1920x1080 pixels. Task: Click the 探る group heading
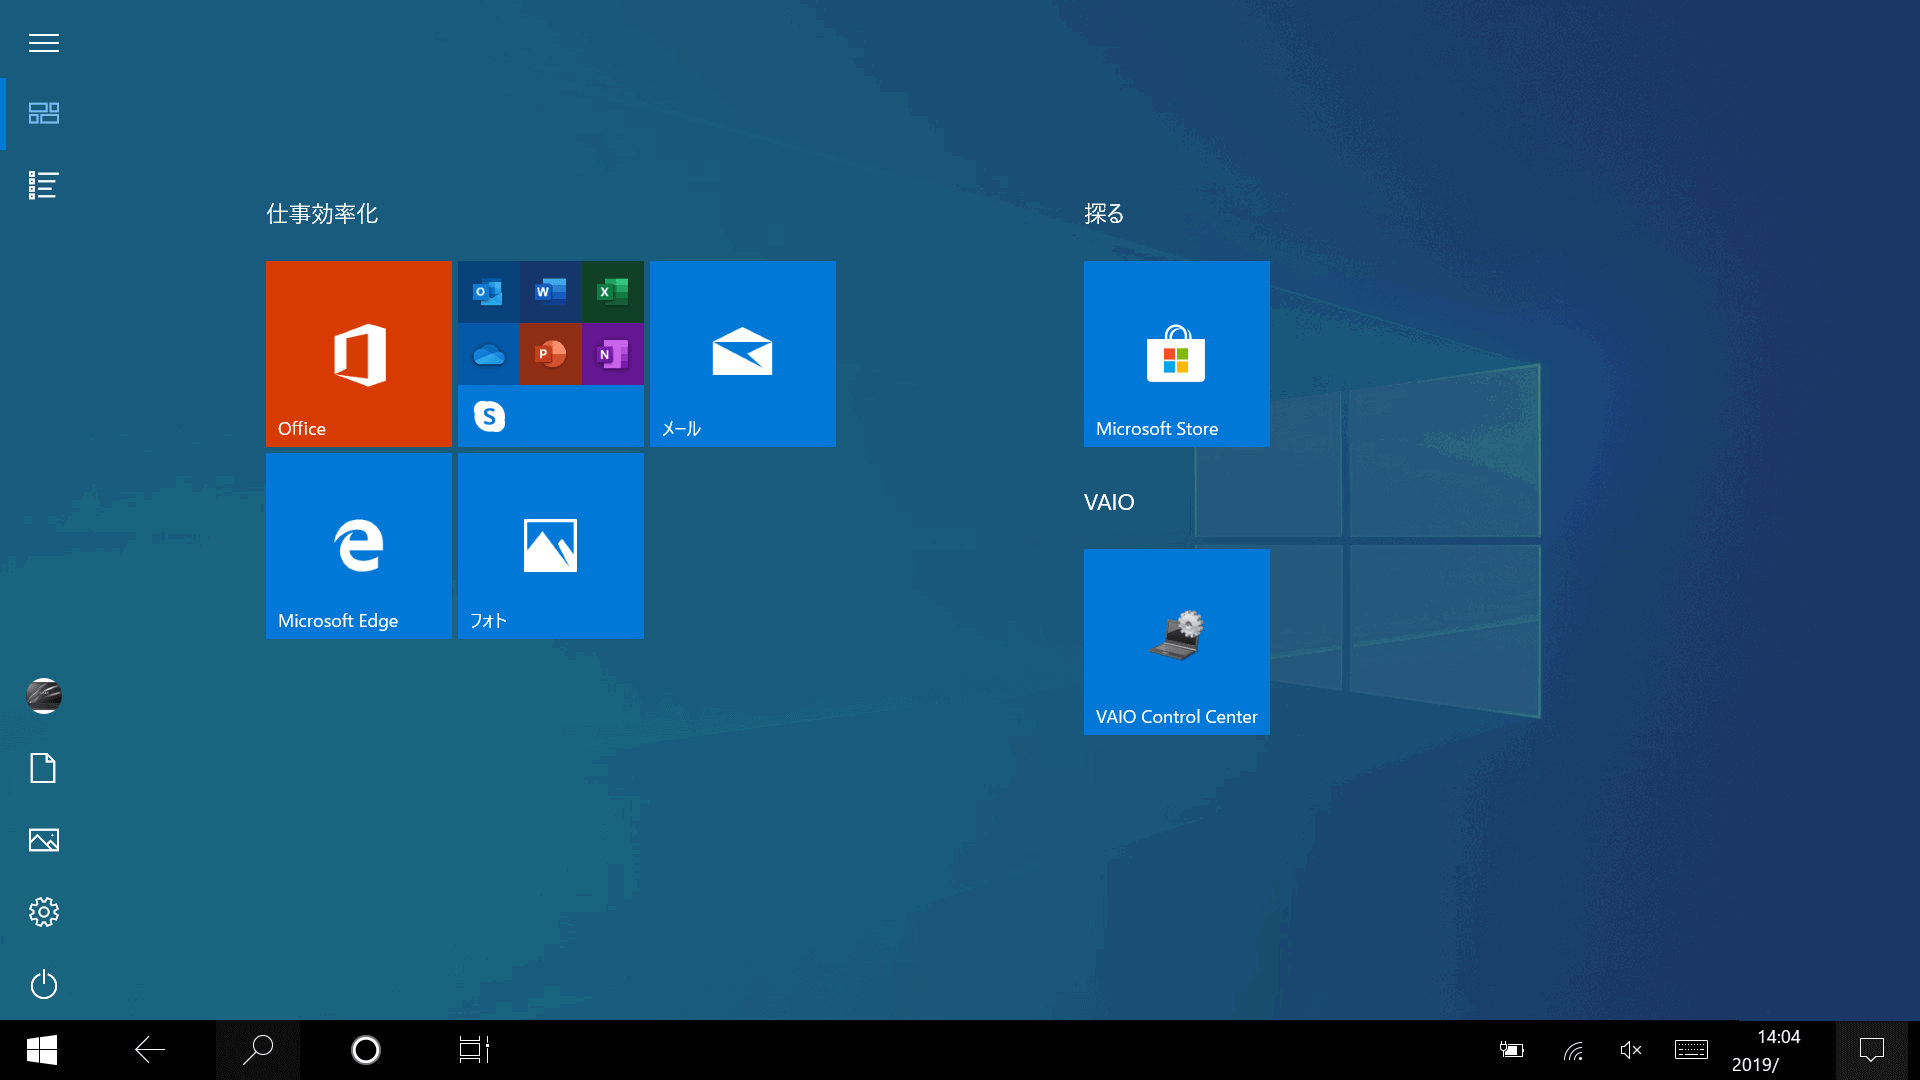[1104, 214]
